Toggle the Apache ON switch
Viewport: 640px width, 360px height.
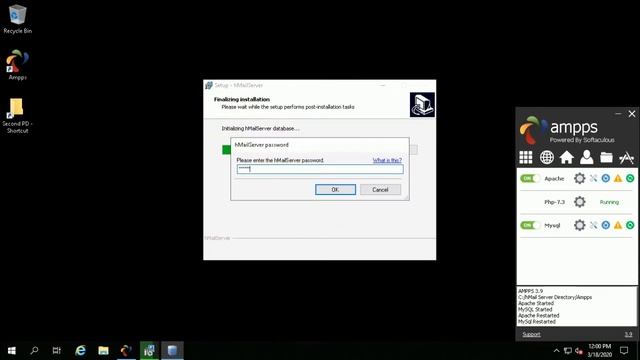(x=530, y=178)
